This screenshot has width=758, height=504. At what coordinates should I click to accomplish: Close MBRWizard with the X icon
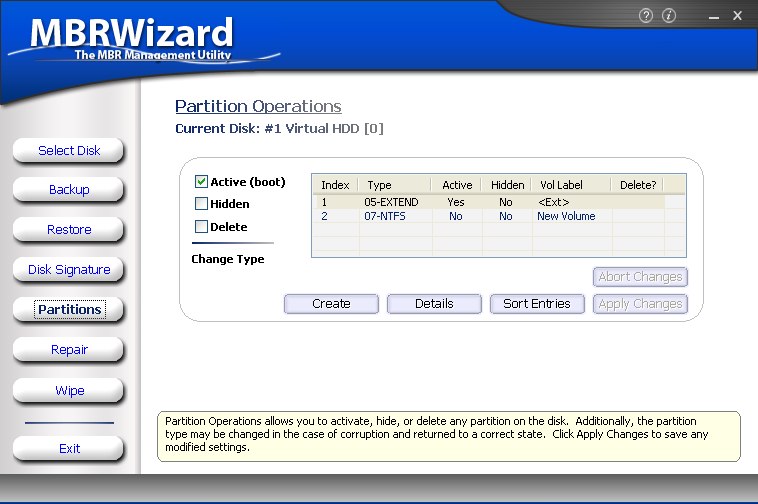[x=737, y=16]
